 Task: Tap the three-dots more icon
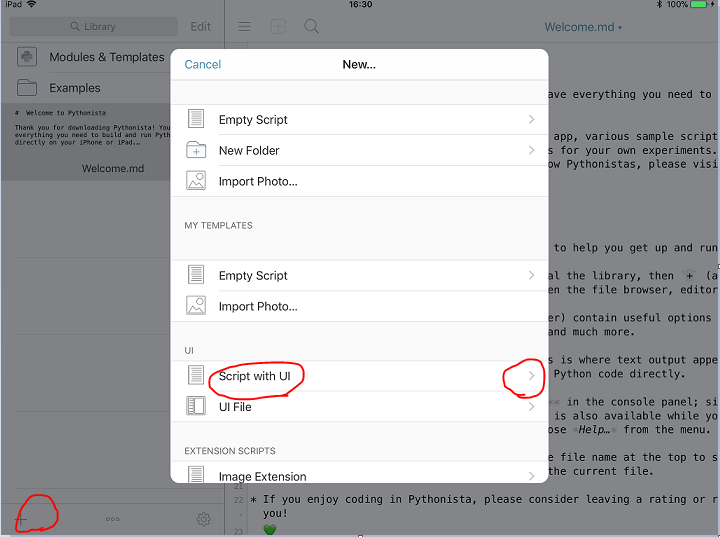[x=112, y=519]
